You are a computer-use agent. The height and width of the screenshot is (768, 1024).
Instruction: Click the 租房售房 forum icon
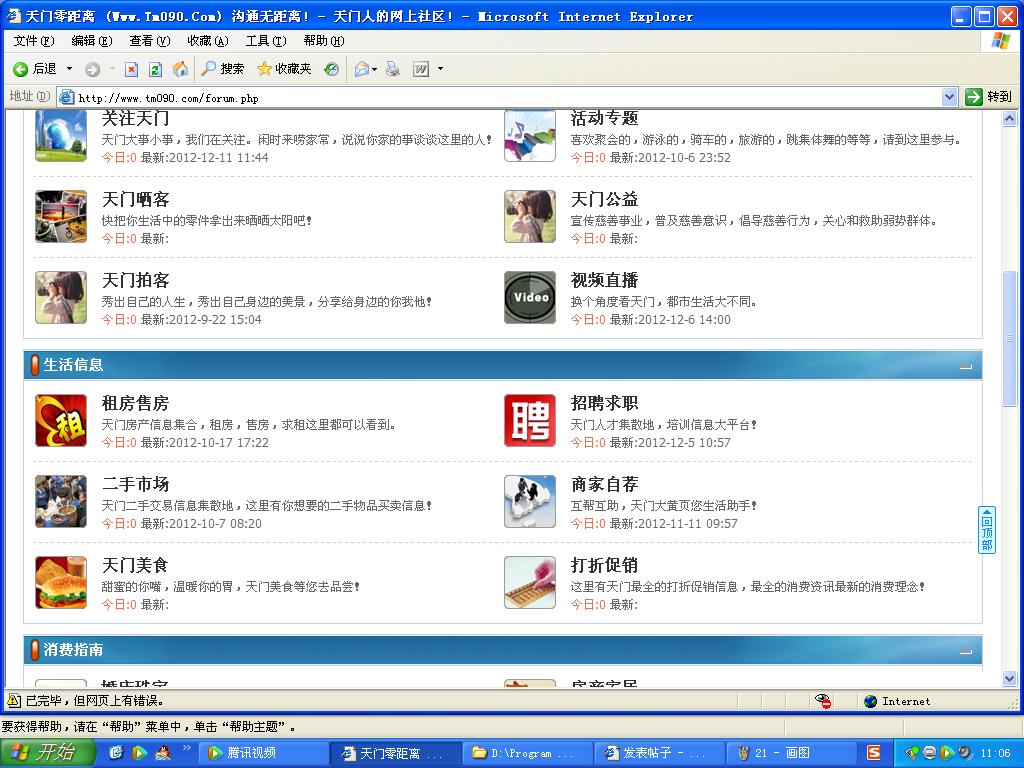point(60,421)
